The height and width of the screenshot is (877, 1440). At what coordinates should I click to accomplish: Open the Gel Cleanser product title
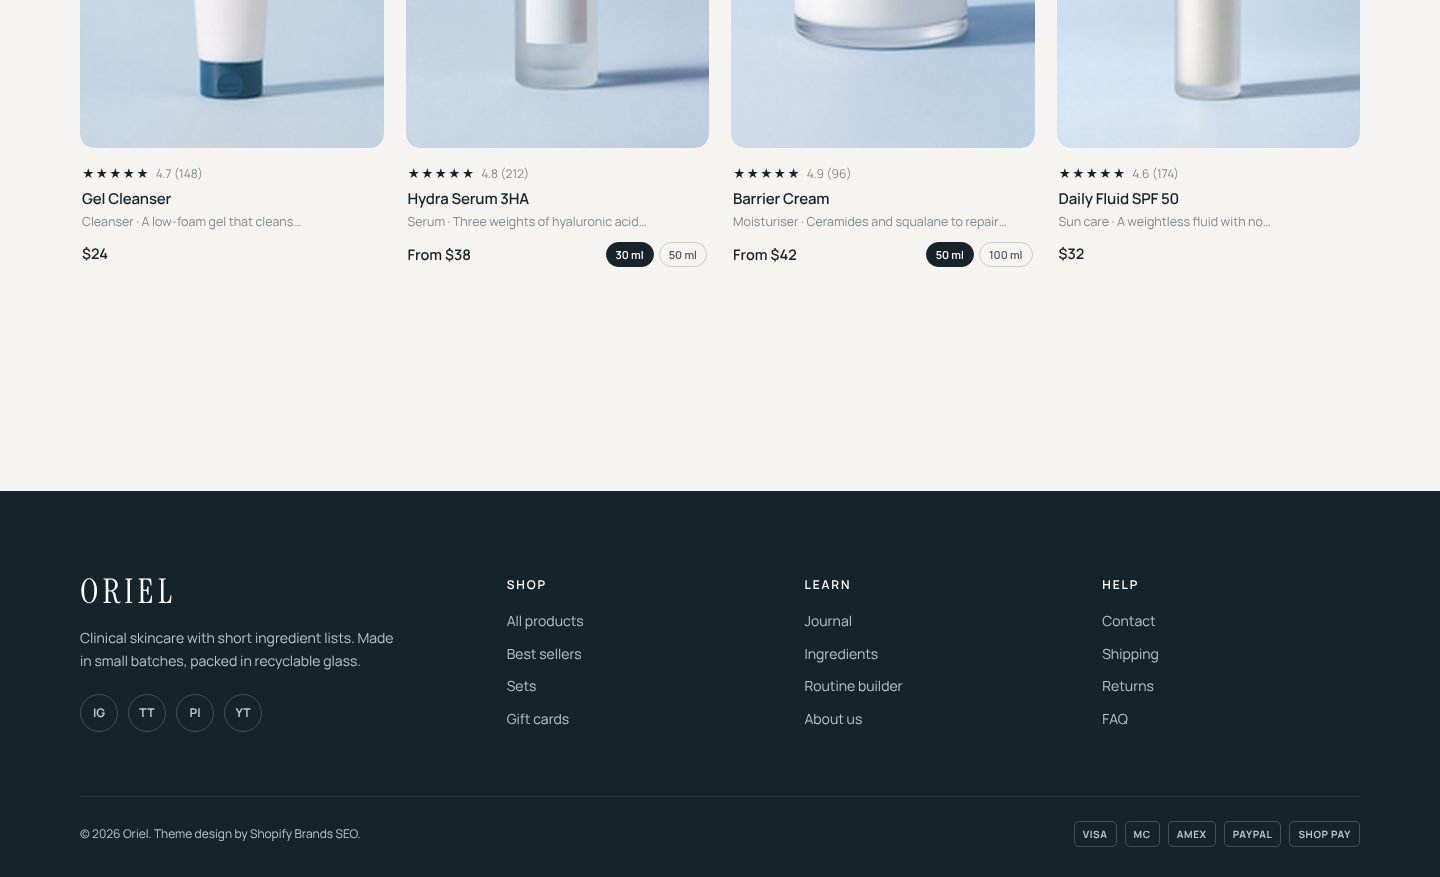coord(126,199)
